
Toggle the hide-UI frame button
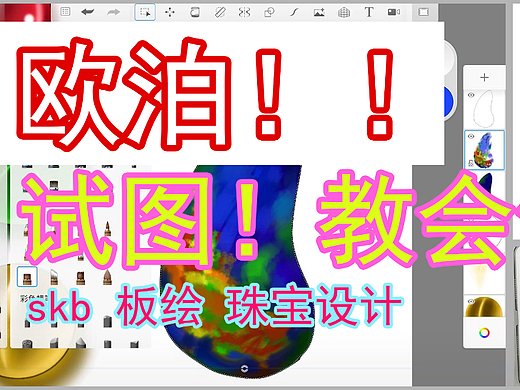[x=423, y=12]
